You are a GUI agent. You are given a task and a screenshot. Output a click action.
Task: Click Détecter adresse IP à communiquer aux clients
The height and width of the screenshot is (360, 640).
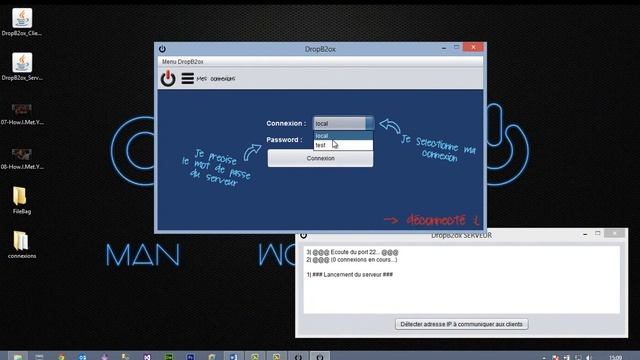pyautogui.click(x=461, y=324)
